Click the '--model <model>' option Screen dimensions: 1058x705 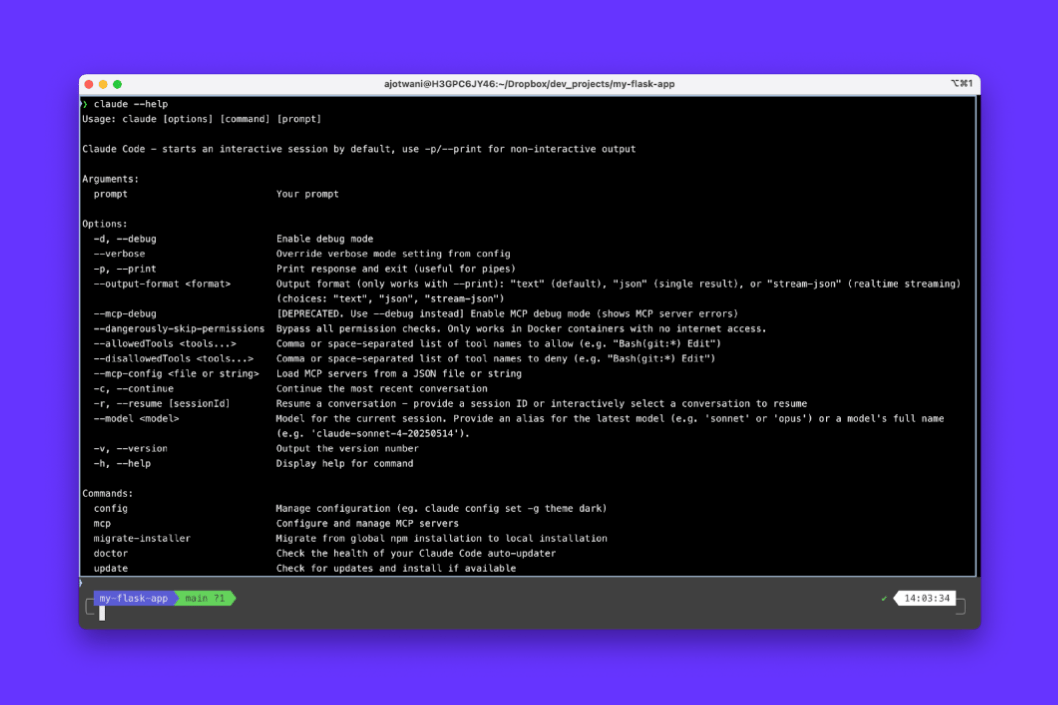[x=136, y=418]
